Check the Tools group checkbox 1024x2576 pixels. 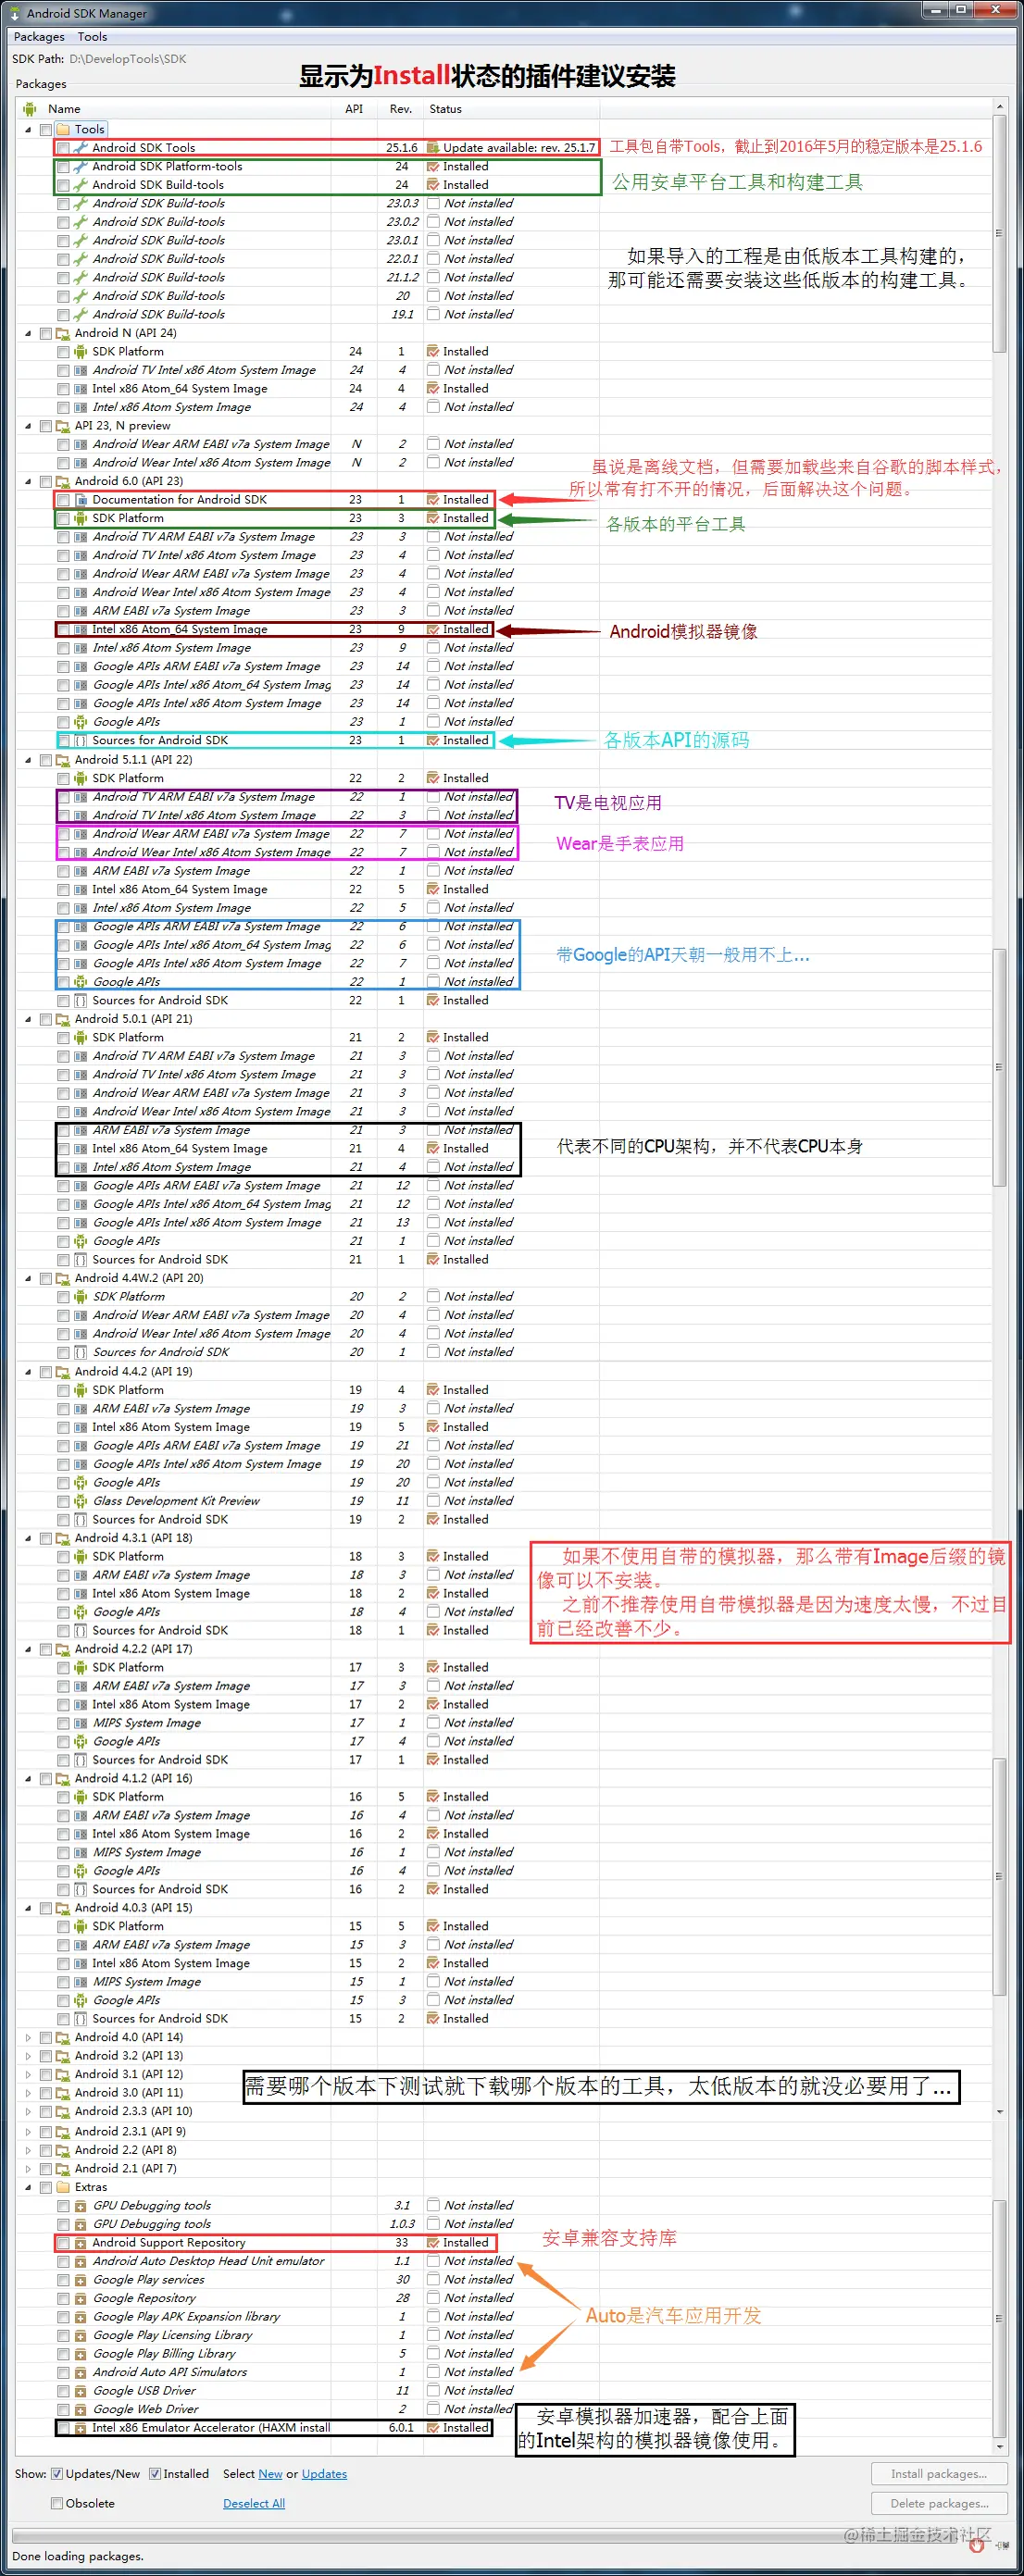(46, 130)
